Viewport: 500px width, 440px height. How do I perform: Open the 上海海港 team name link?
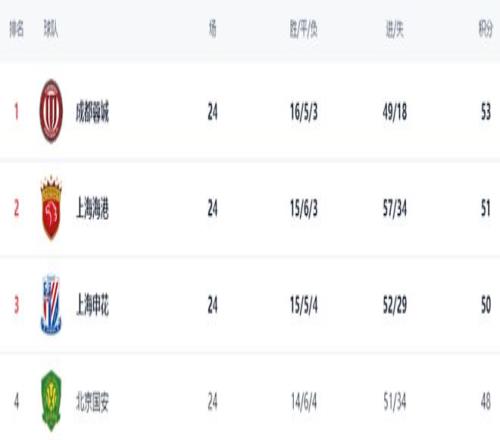(92, 208)
